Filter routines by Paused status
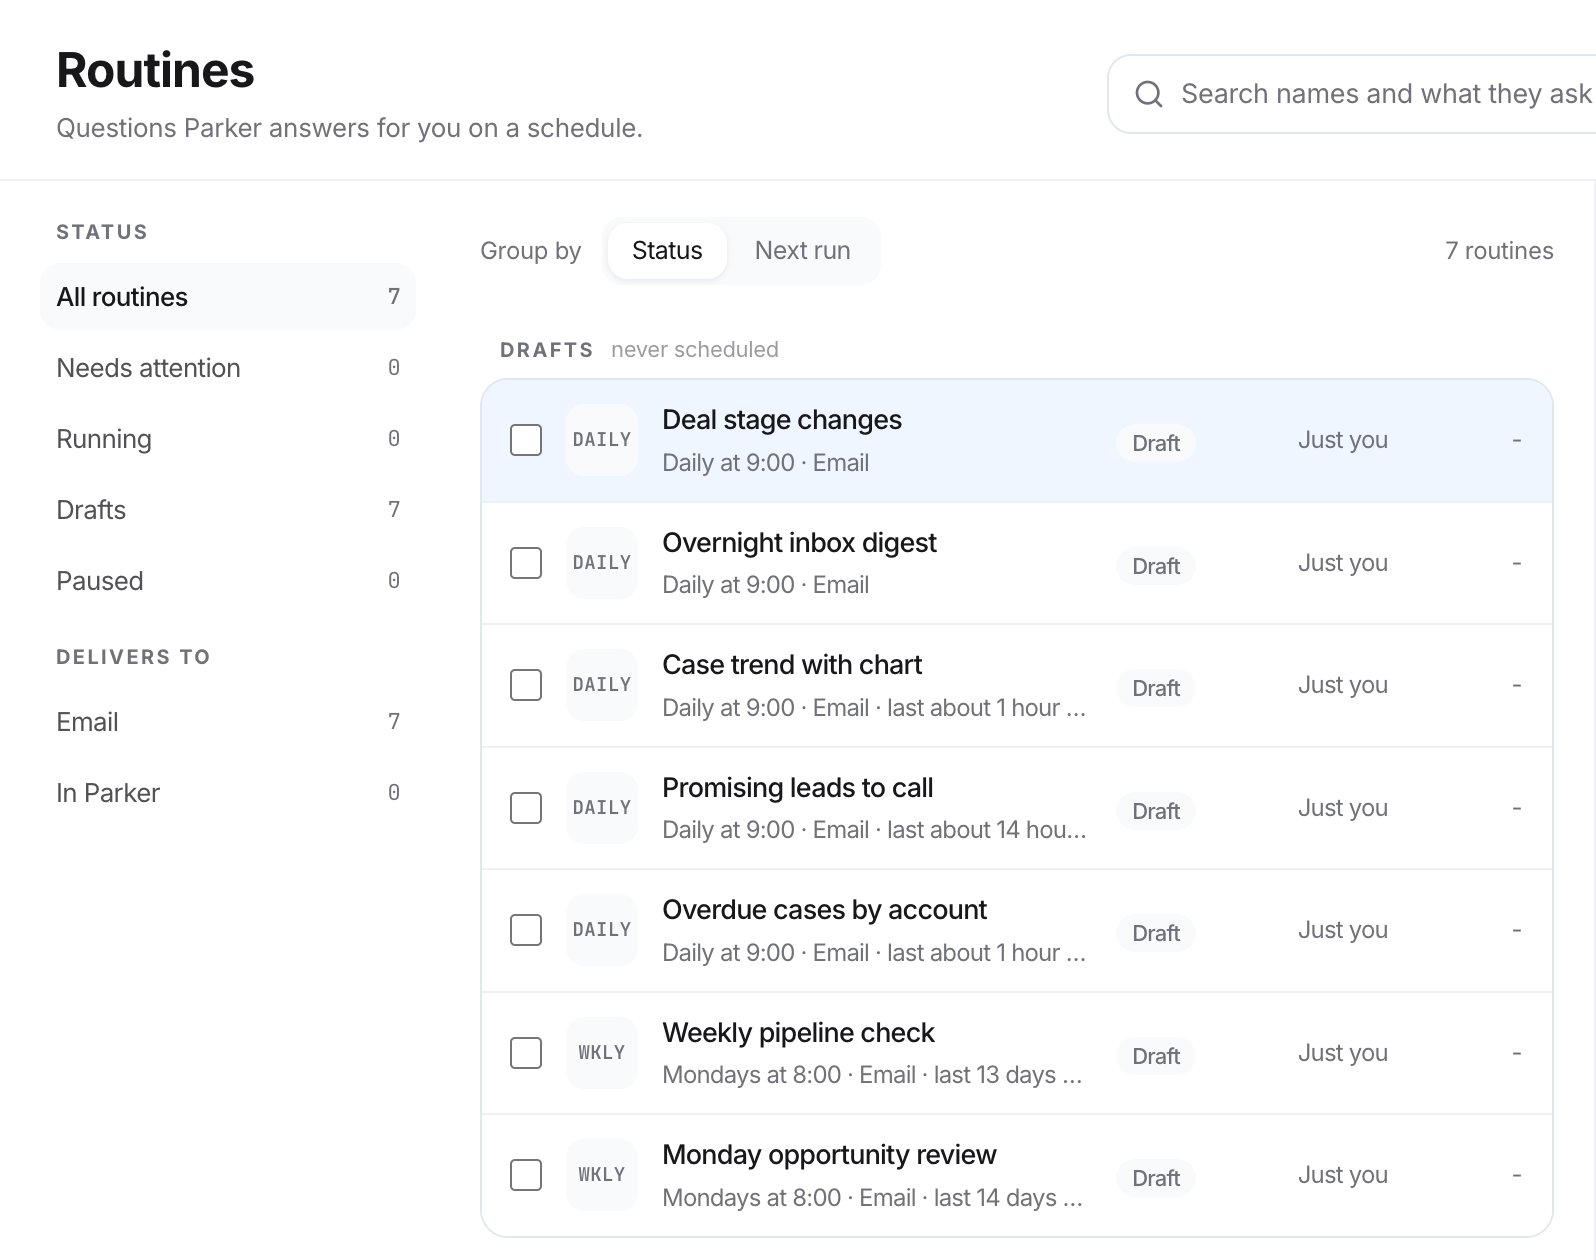Screen dimensions: 1596x1260 click(228, 581)
